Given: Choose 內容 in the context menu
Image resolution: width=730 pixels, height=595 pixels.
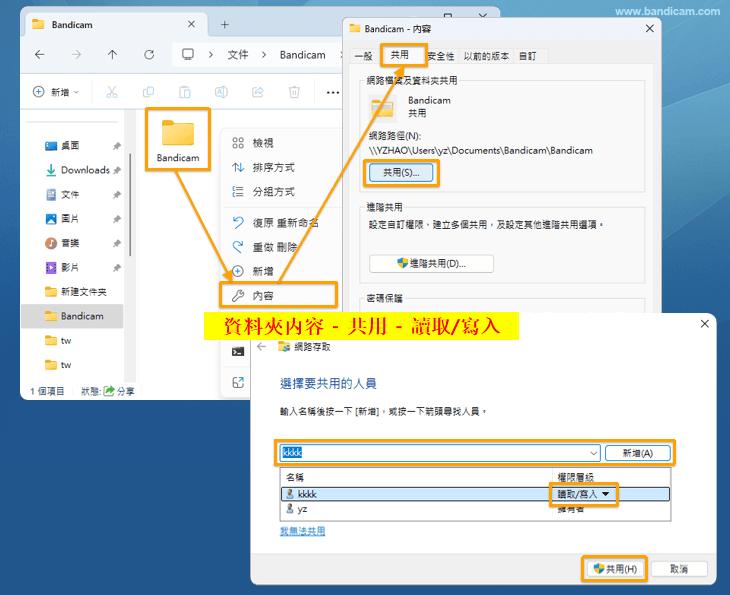Looking at the screenshot, I should [x=278, y=296].
